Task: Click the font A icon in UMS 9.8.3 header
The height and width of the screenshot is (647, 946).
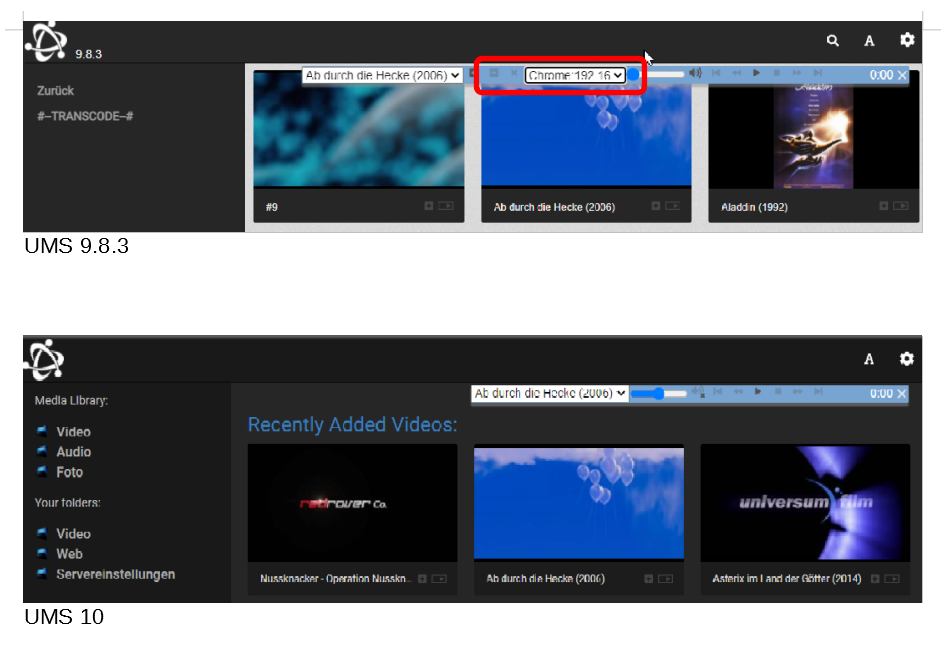Action: point(869,40)
